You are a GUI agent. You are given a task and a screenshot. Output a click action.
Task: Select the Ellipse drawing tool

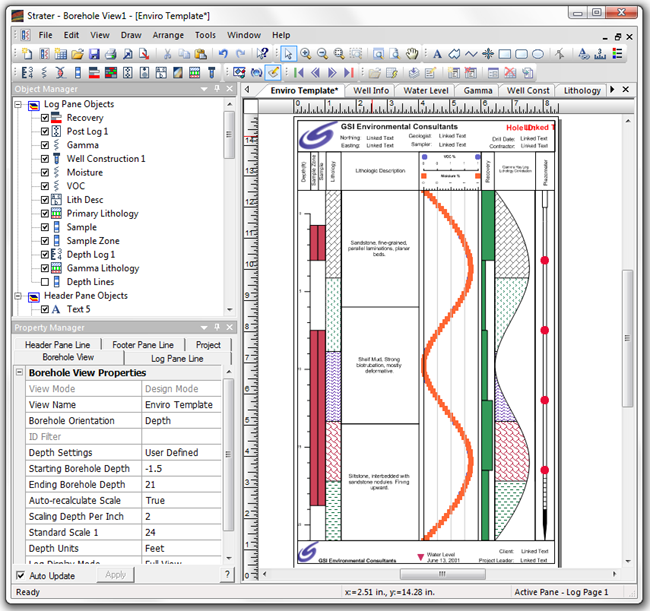[537, 53]
